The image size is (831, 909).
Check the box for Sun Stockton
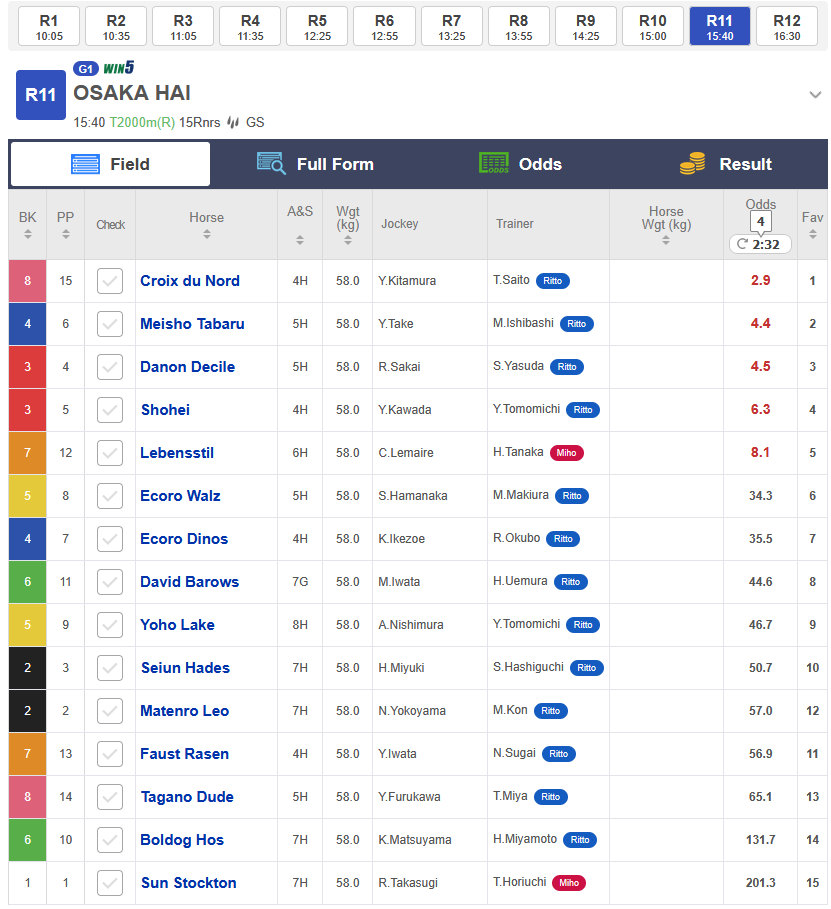[110, 883]
